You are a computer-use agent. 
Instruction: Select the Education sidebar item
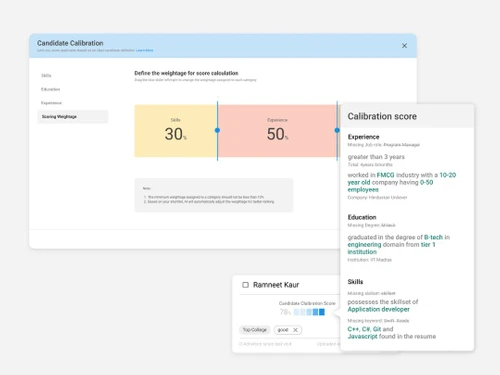(50, 89)
